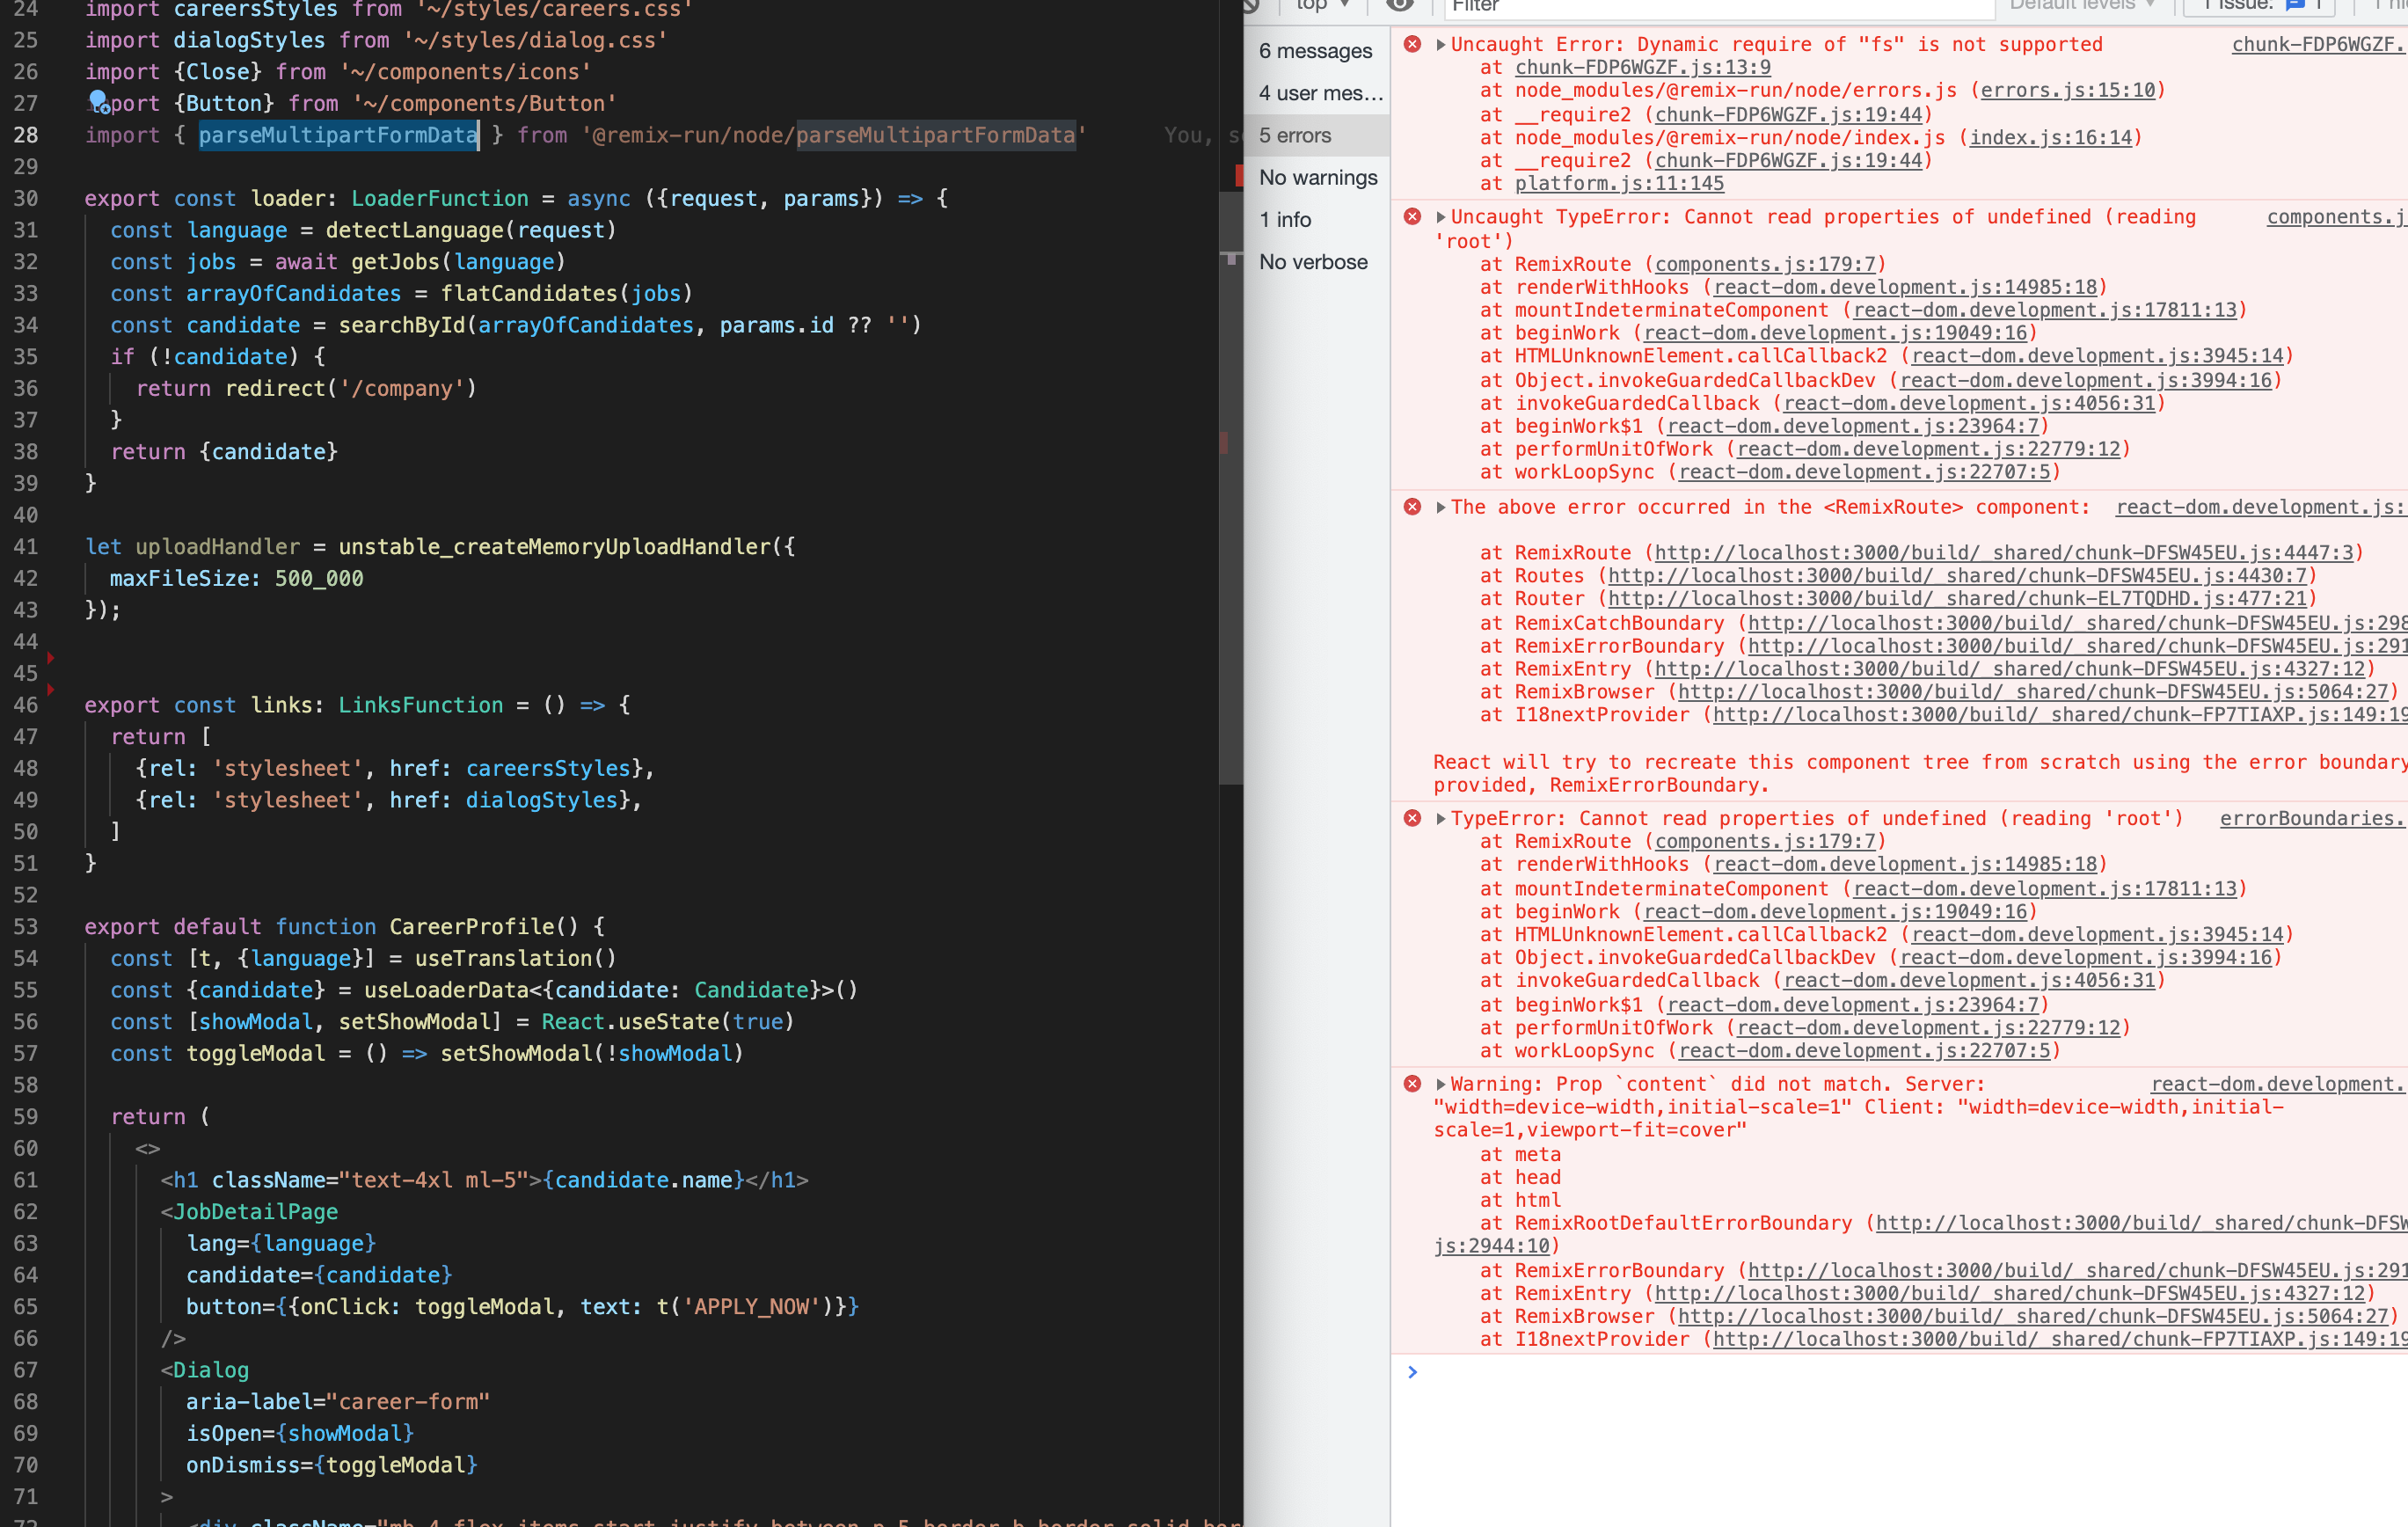2408x1527 pixels.
Task: Open react-dom.development.js:22779:12 link under Uncaught TypeError
Action: coord(1928,449)
